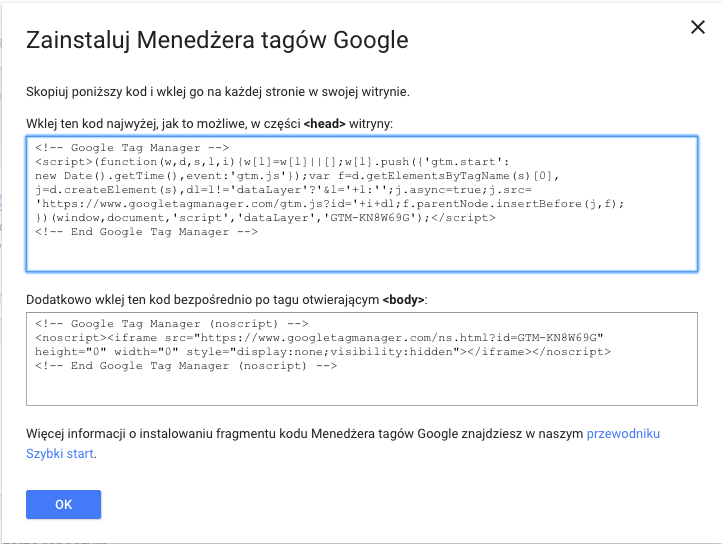Viewport: 722px width, 544px height.
Task: Close the install dialog with the X icon
Action: pyautogui.click(x=698, y=27)
